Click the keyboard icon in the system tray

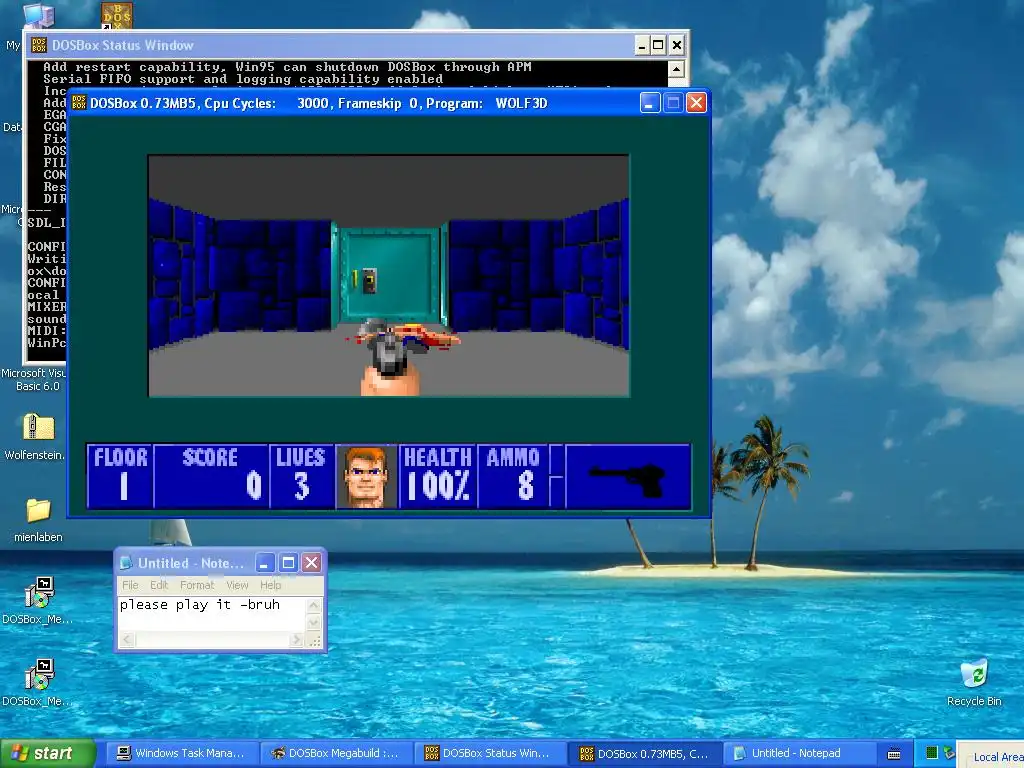[x=894, y=754]
